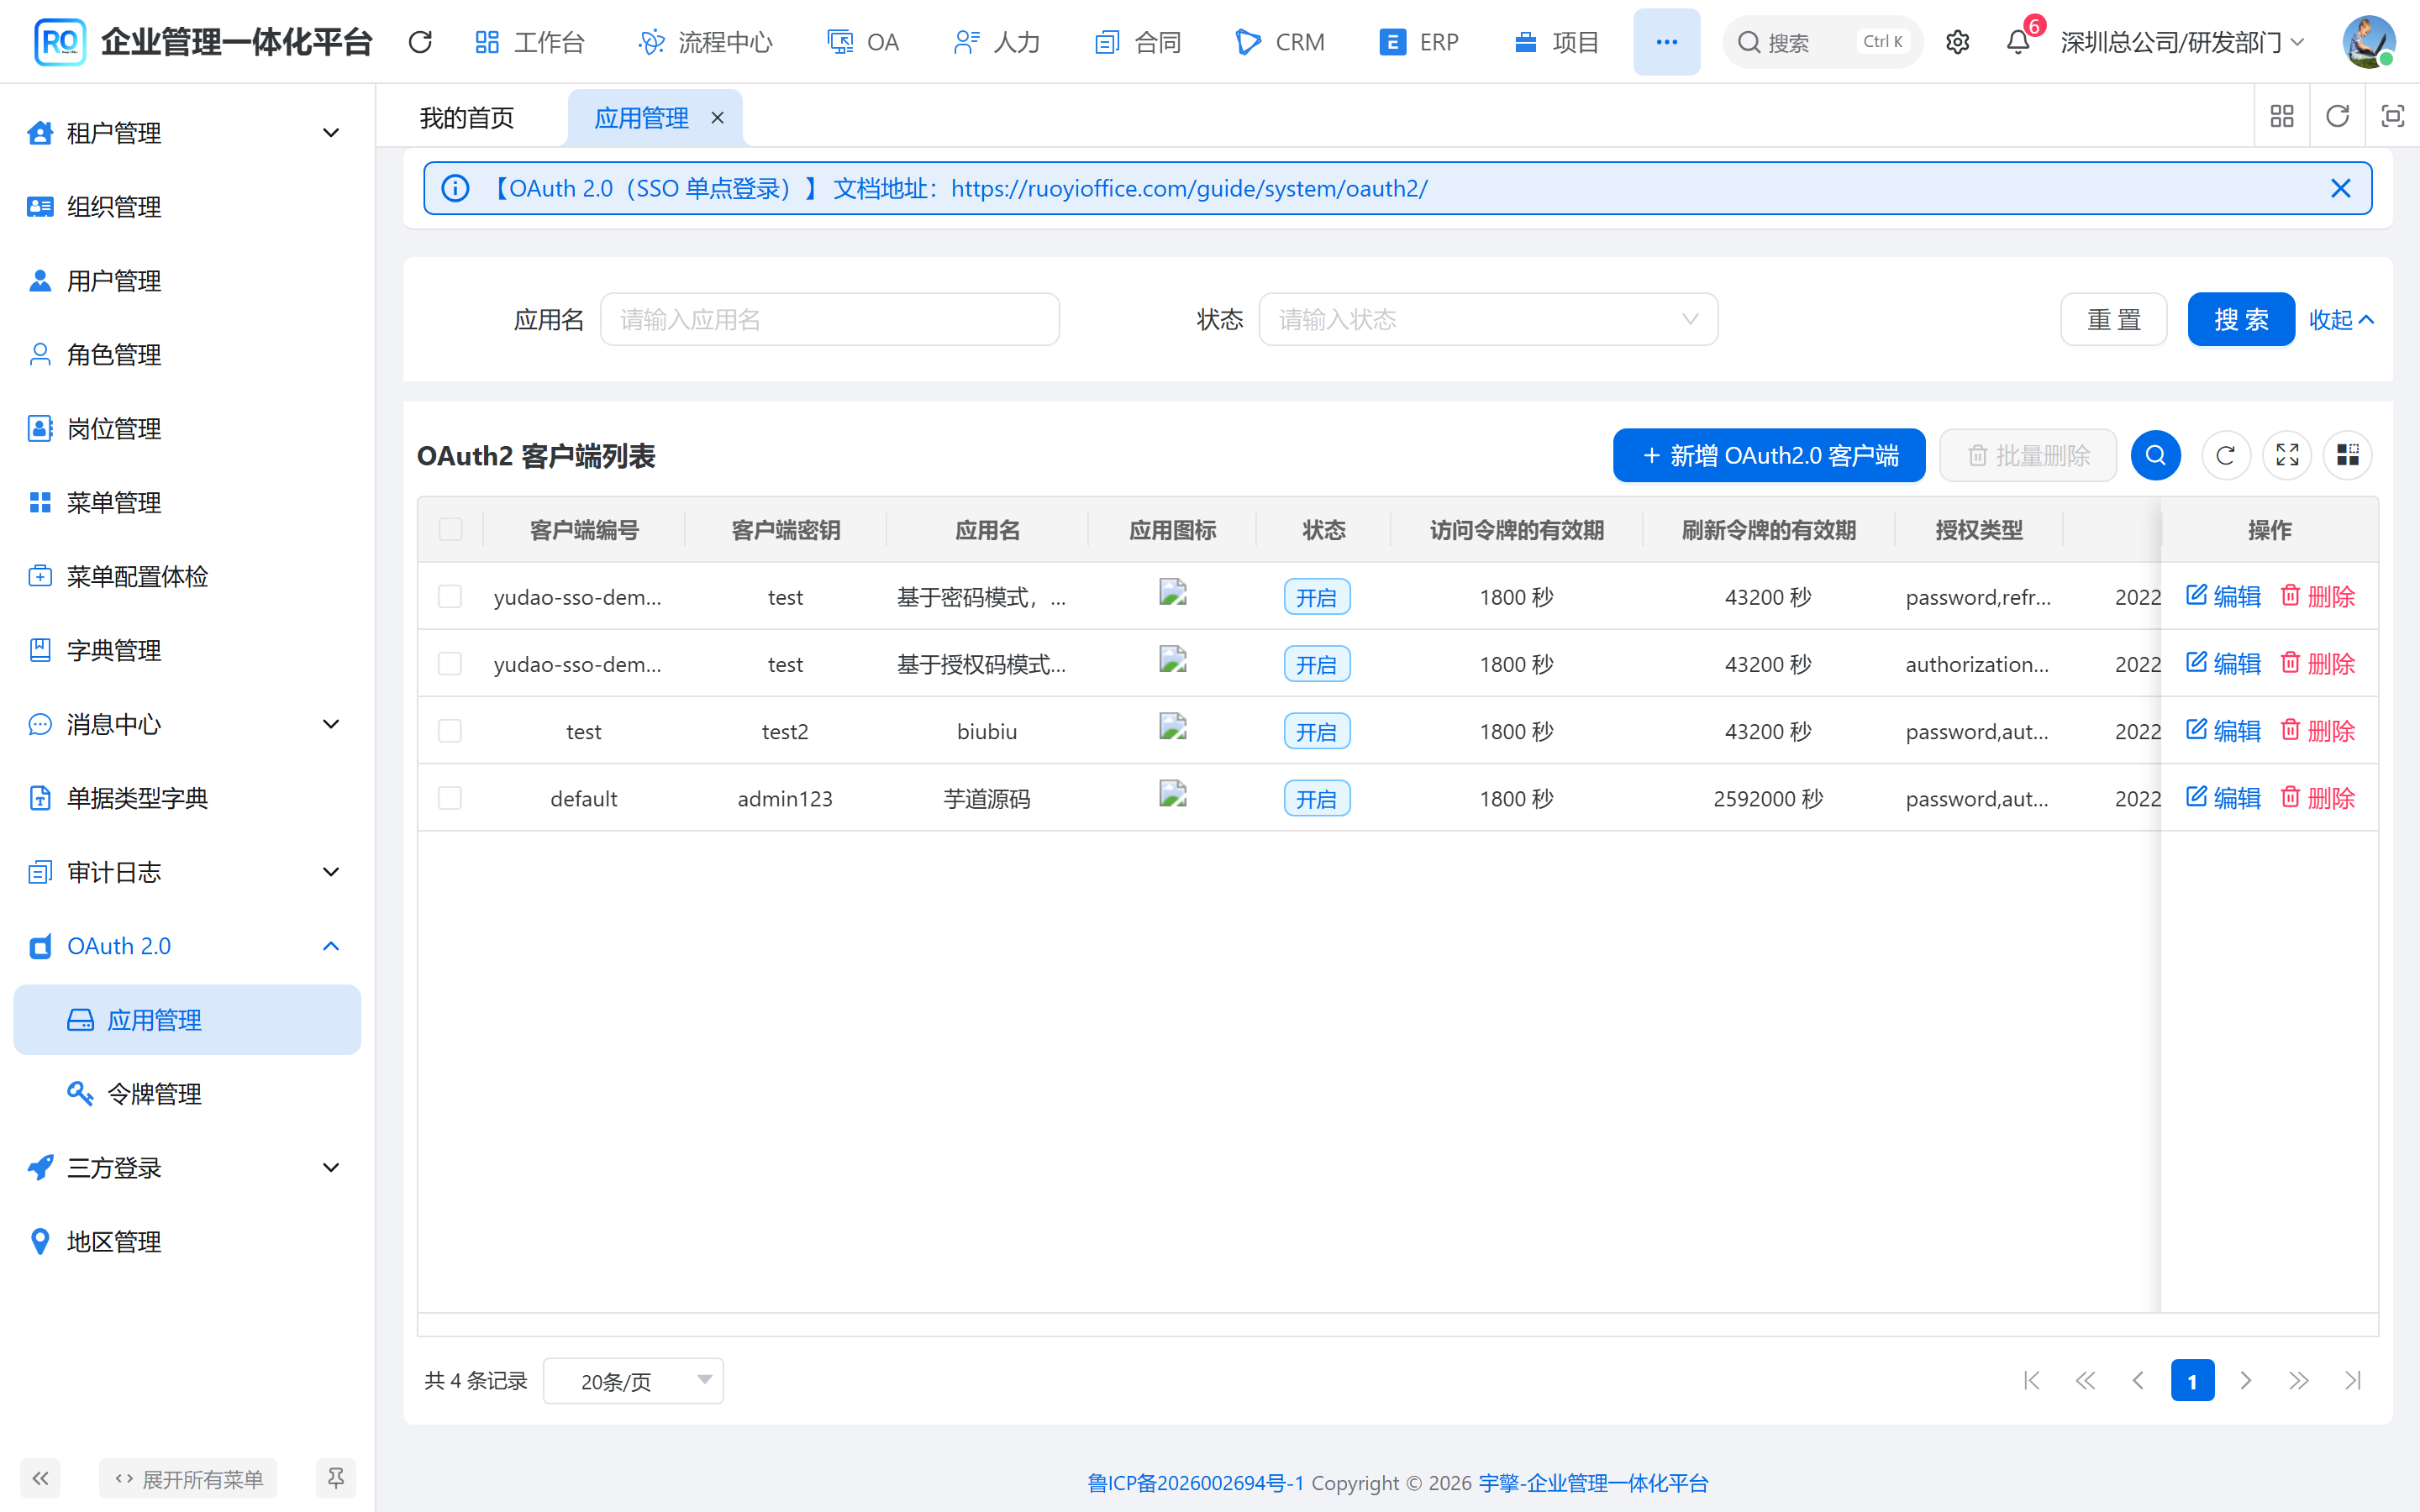Click the table fullscreen expand icon

[x=2287, y=456]
